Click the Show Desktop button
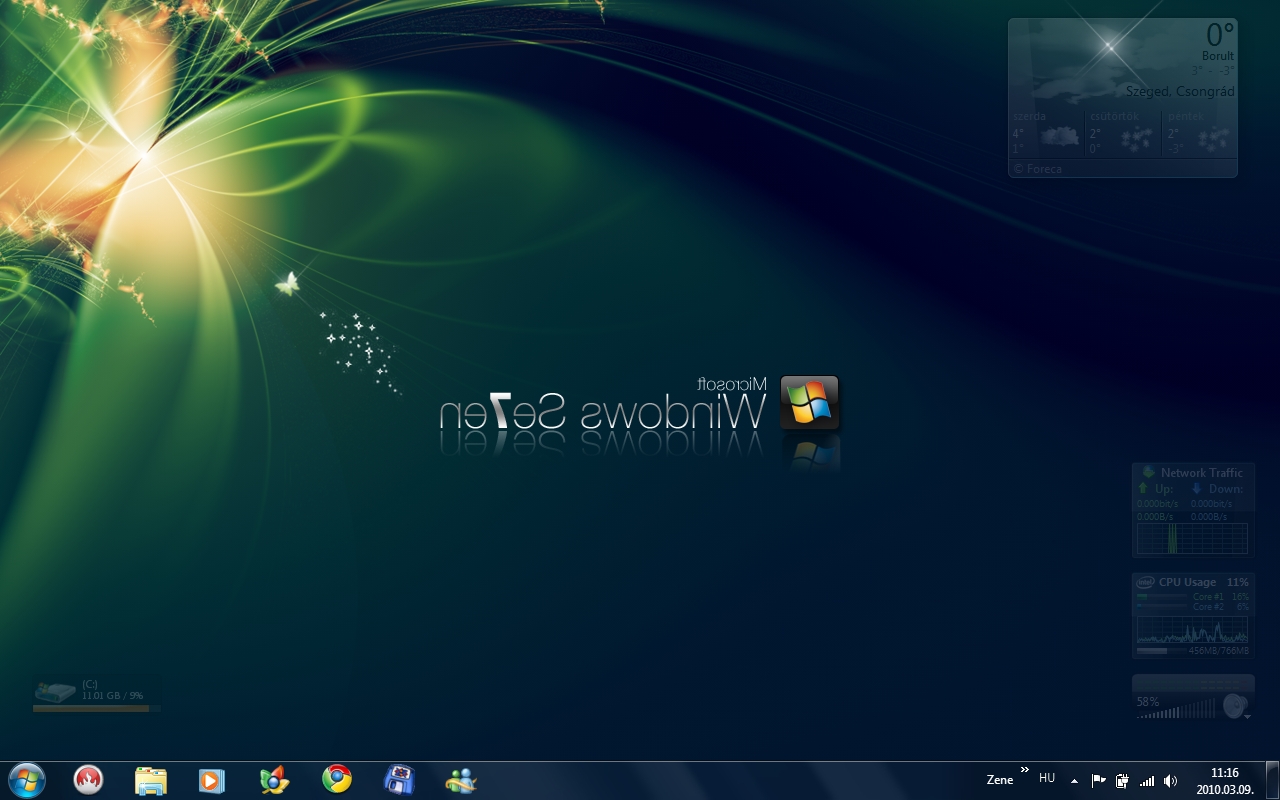 tap(1272, 780)
